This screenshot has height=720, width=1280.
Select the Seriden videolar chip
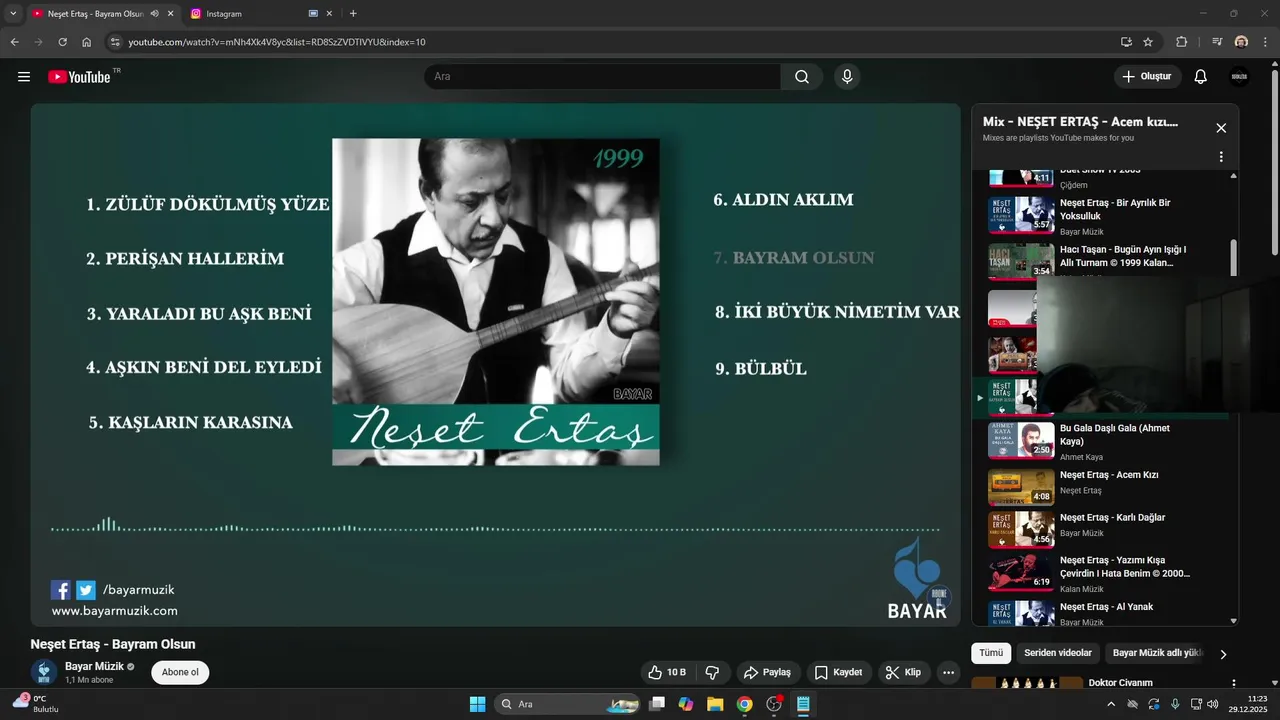point(1058,653)
